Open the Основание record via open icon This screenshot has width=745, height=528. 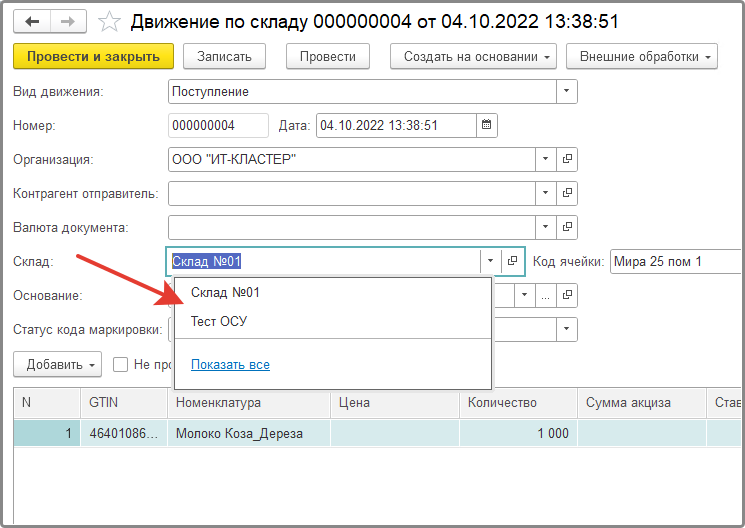567,295
